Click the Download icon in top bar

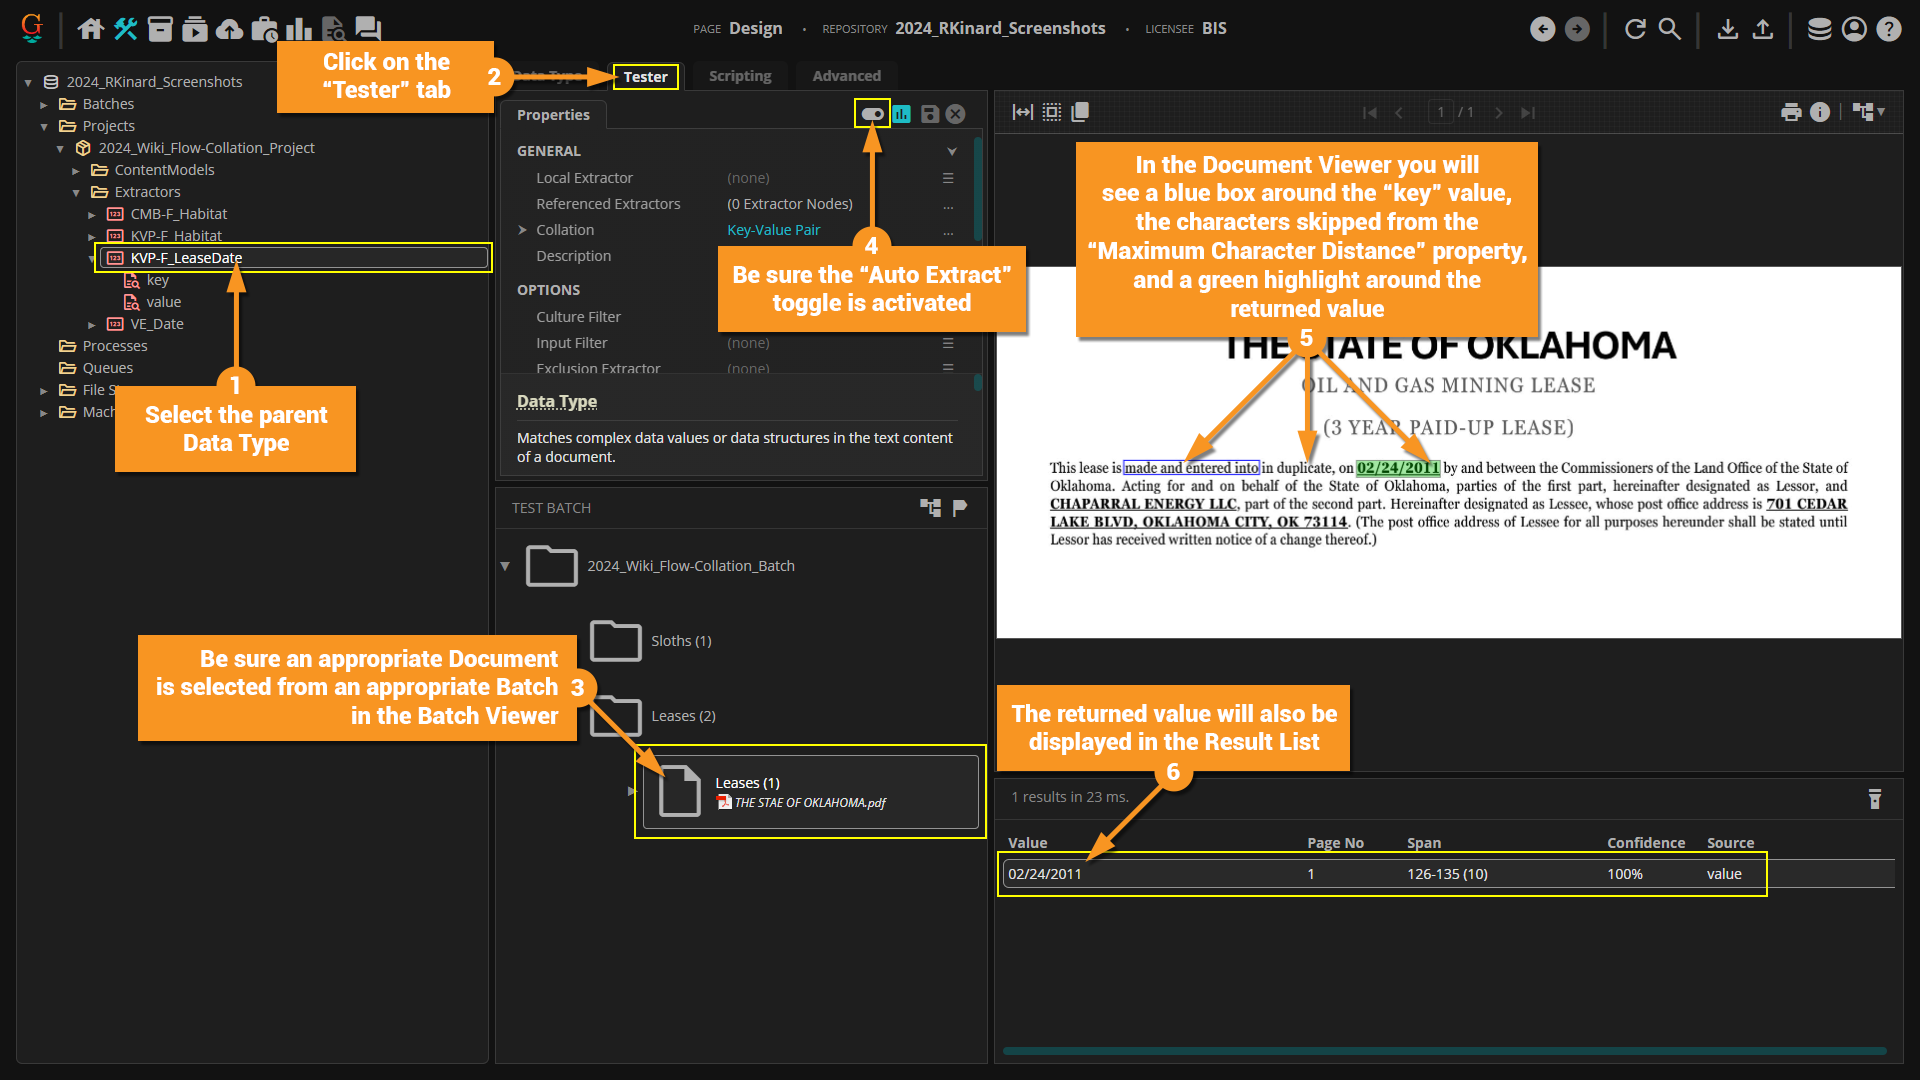click(x=1727, y=29)
